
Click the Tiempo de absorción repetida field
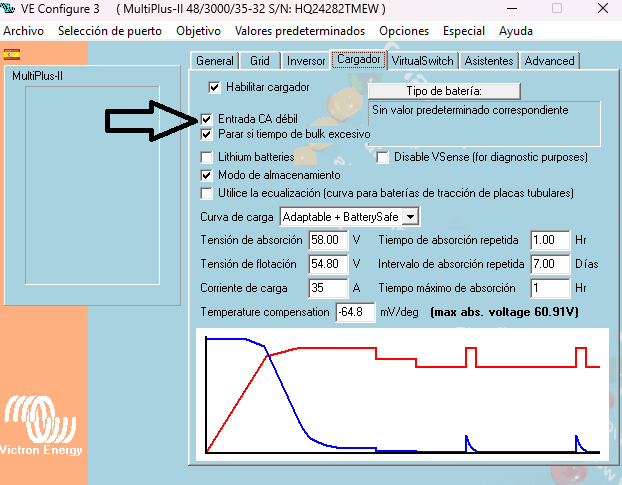(x=550, y=240)
